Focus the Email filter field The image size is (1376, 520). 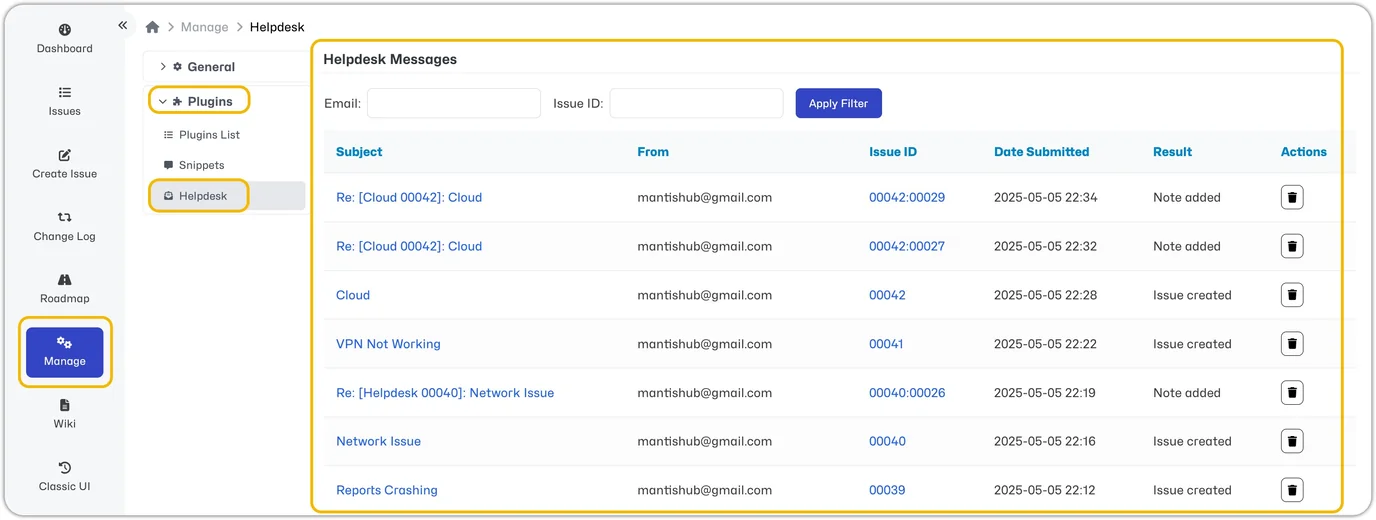click(x=454, y=103)
